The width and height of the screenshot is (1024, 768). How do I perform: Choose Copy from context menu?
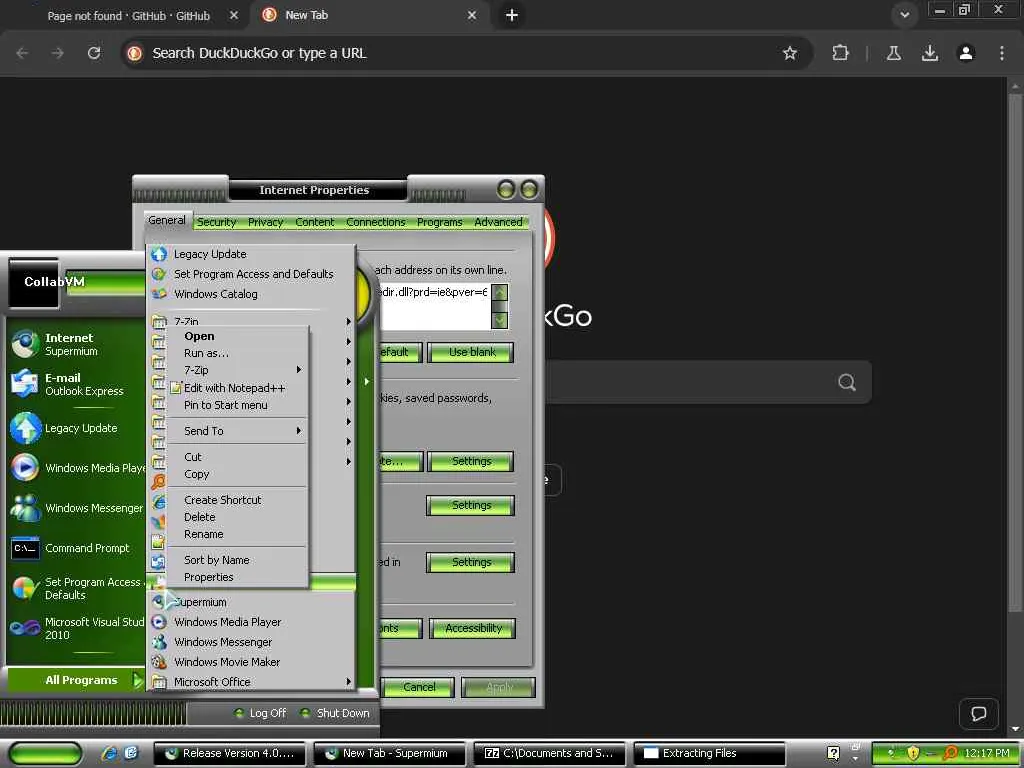(237, 474)
